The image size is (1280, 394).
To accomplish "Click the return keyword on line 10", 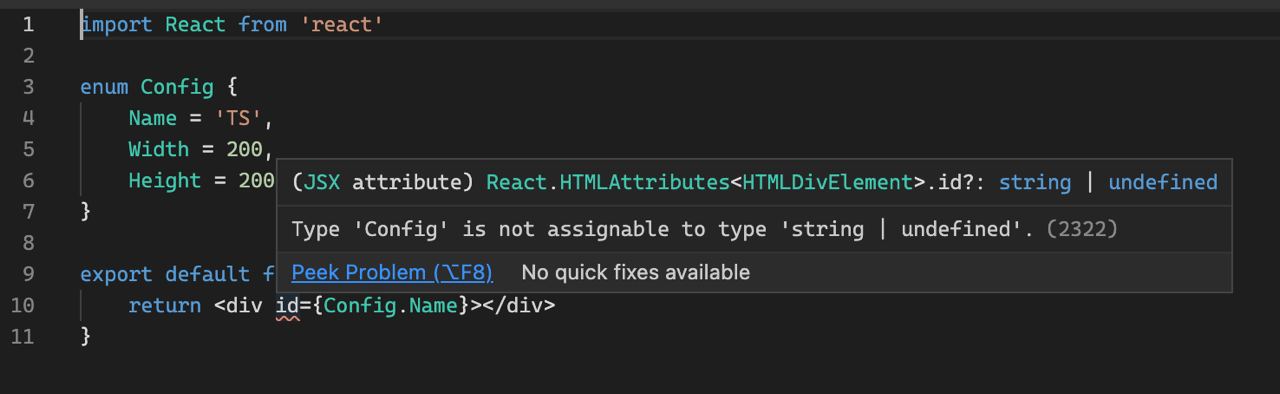I will [x=165, y=305].
